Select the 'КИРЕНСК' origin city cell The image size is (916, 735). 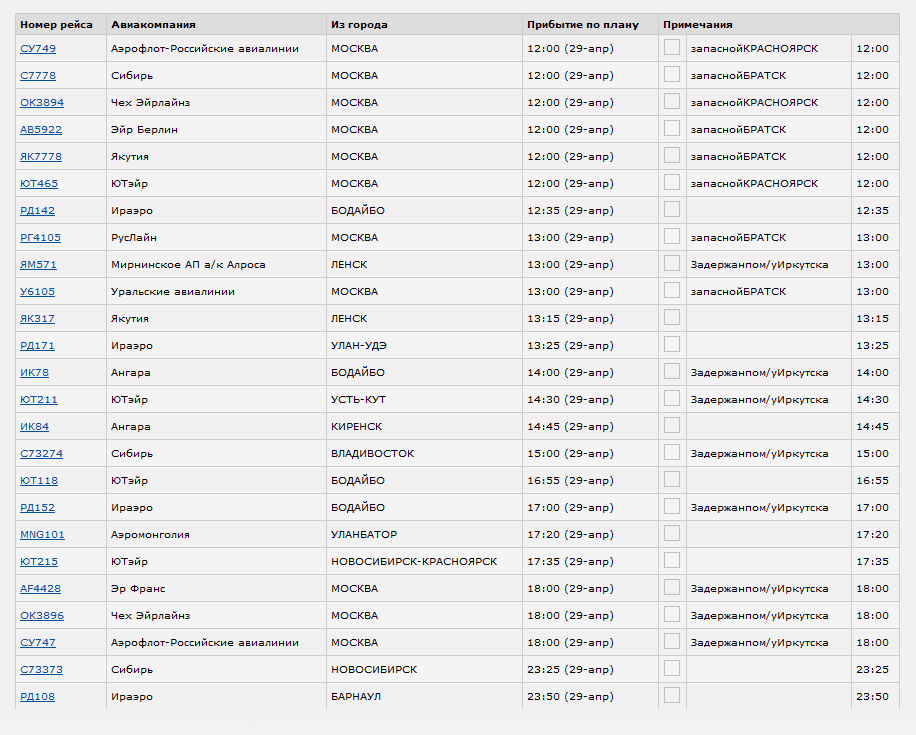424,427
